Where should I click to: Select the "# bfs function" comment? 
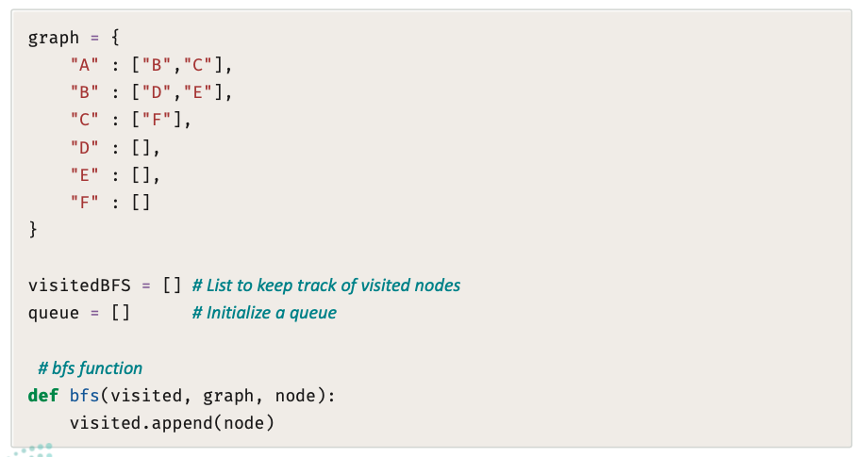click(90, 368)
